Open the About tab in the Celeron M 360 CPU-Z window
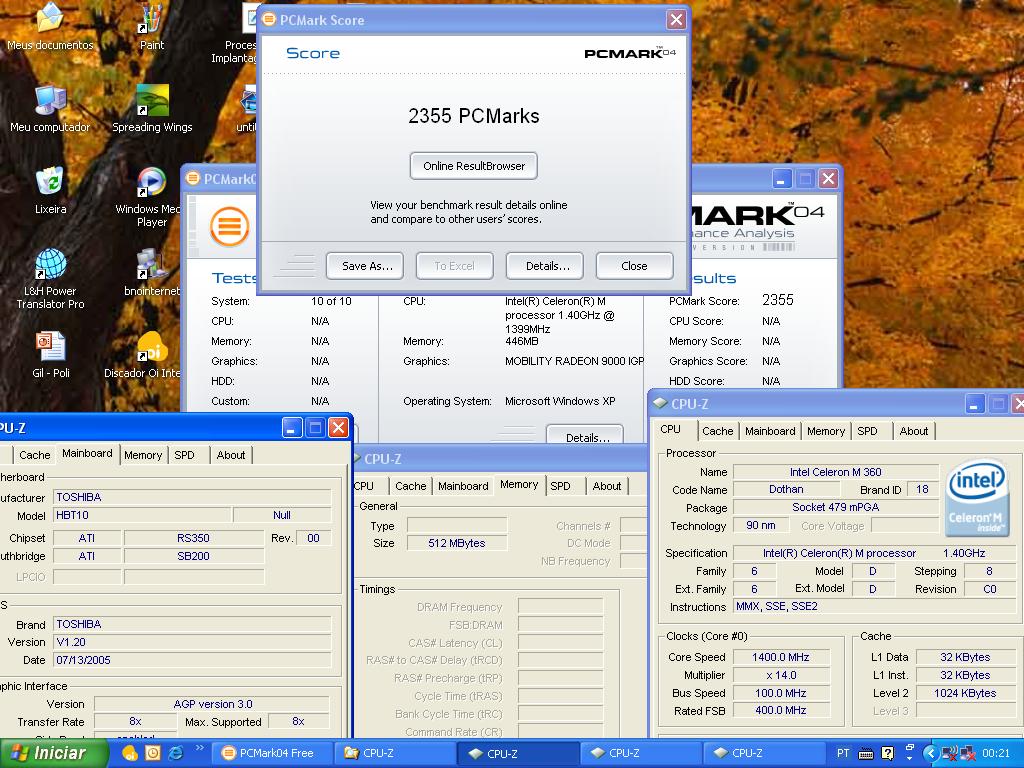 (x=913, y=431)
